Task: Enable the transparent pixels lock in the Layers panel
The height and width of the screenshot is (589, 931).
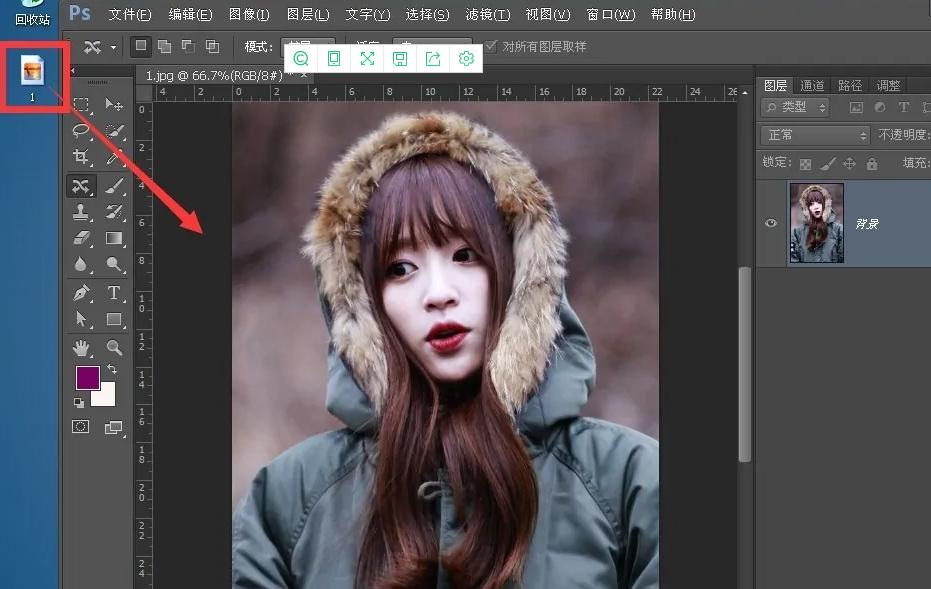Action: coord(805,163)
